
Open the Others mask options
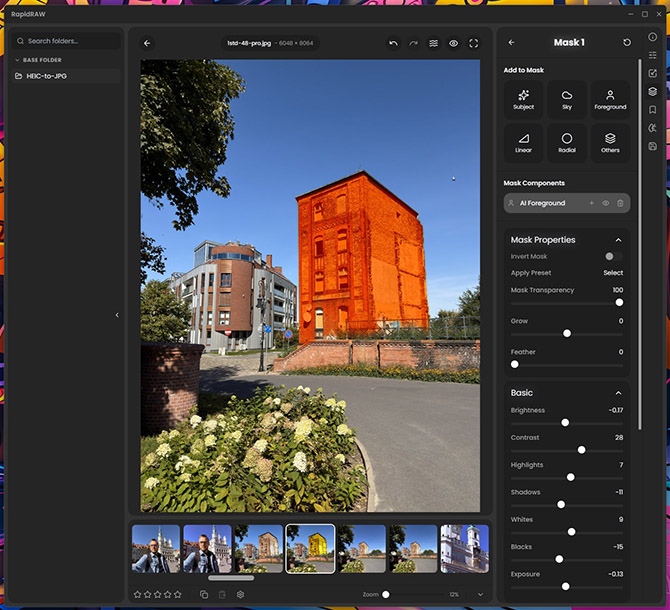point(610,143)
